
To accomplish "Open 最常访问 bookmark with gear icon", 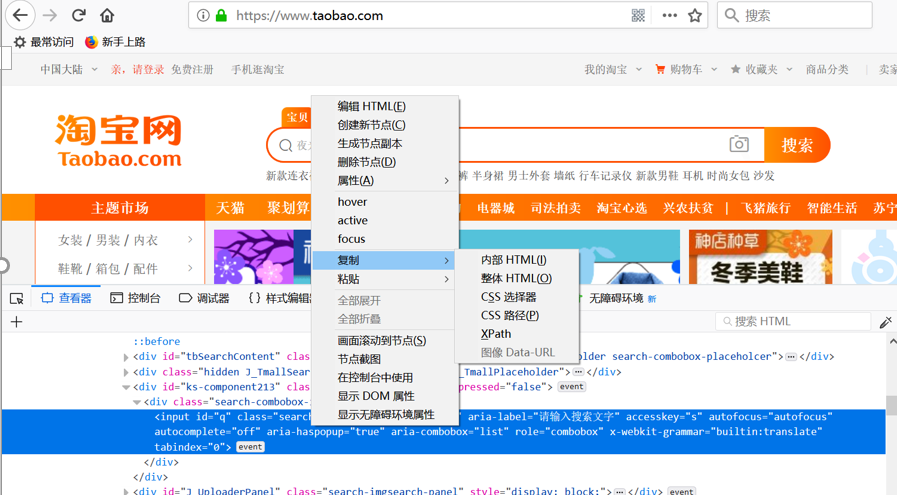I will pos(44,42).
